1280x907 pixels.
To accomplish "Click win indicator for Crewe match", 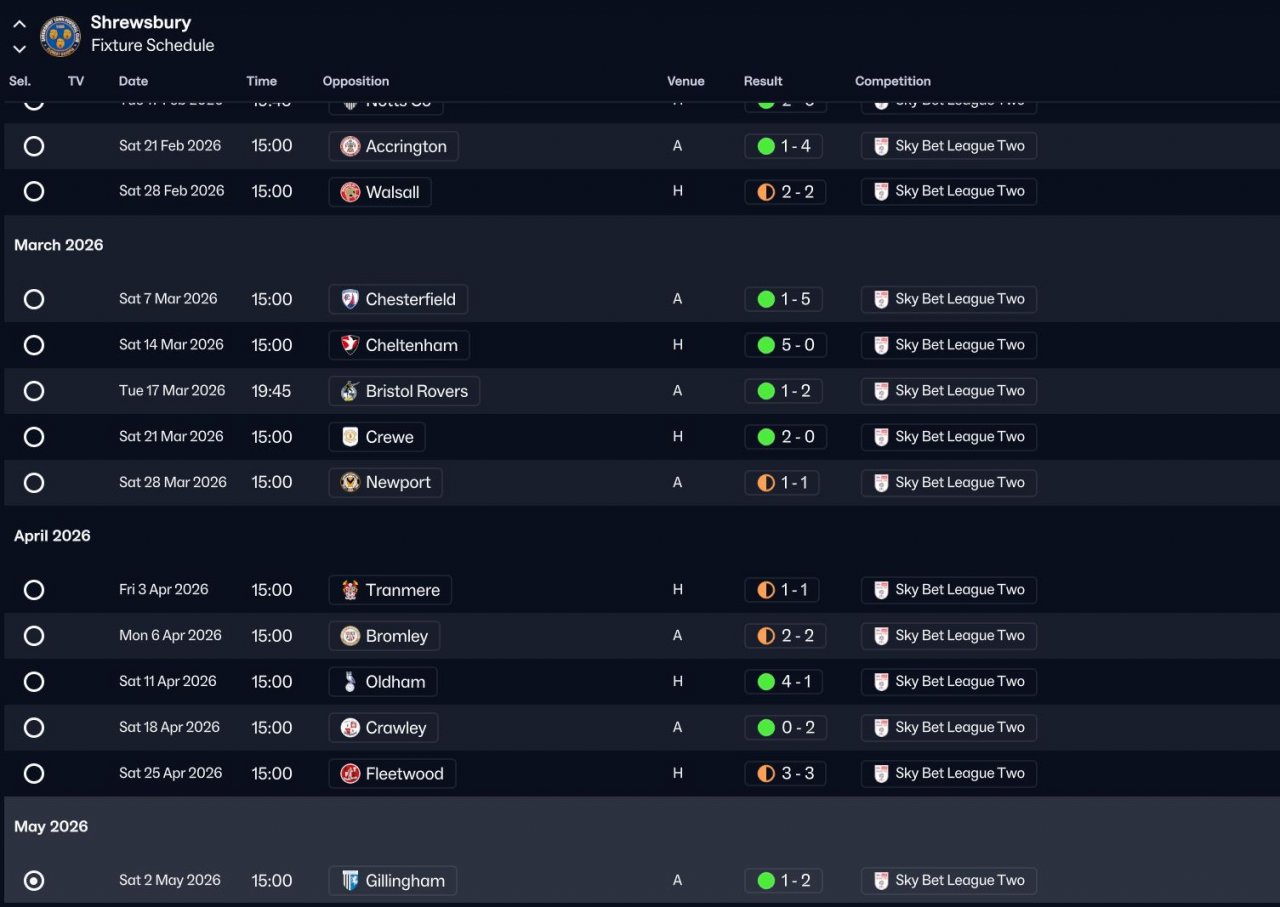I will click(x=766, y=437).
